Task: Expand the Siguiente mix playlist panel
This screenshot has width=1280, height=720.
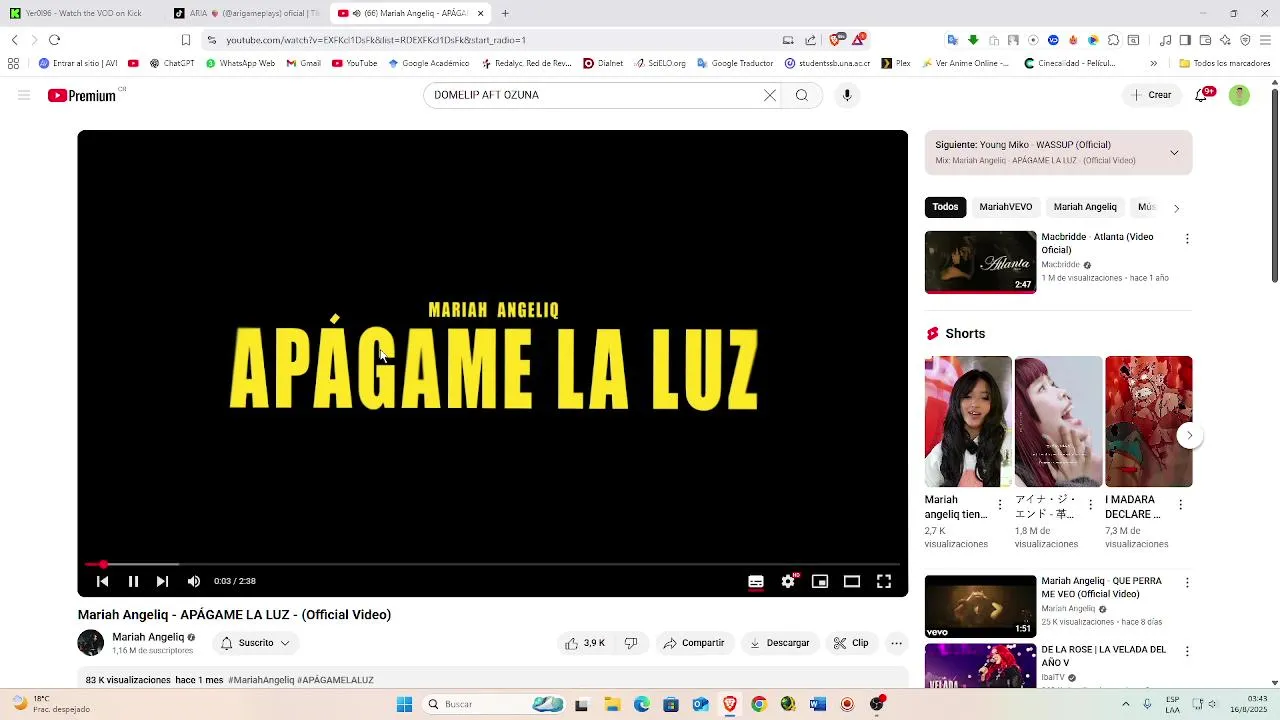Action: point(1174,153)
